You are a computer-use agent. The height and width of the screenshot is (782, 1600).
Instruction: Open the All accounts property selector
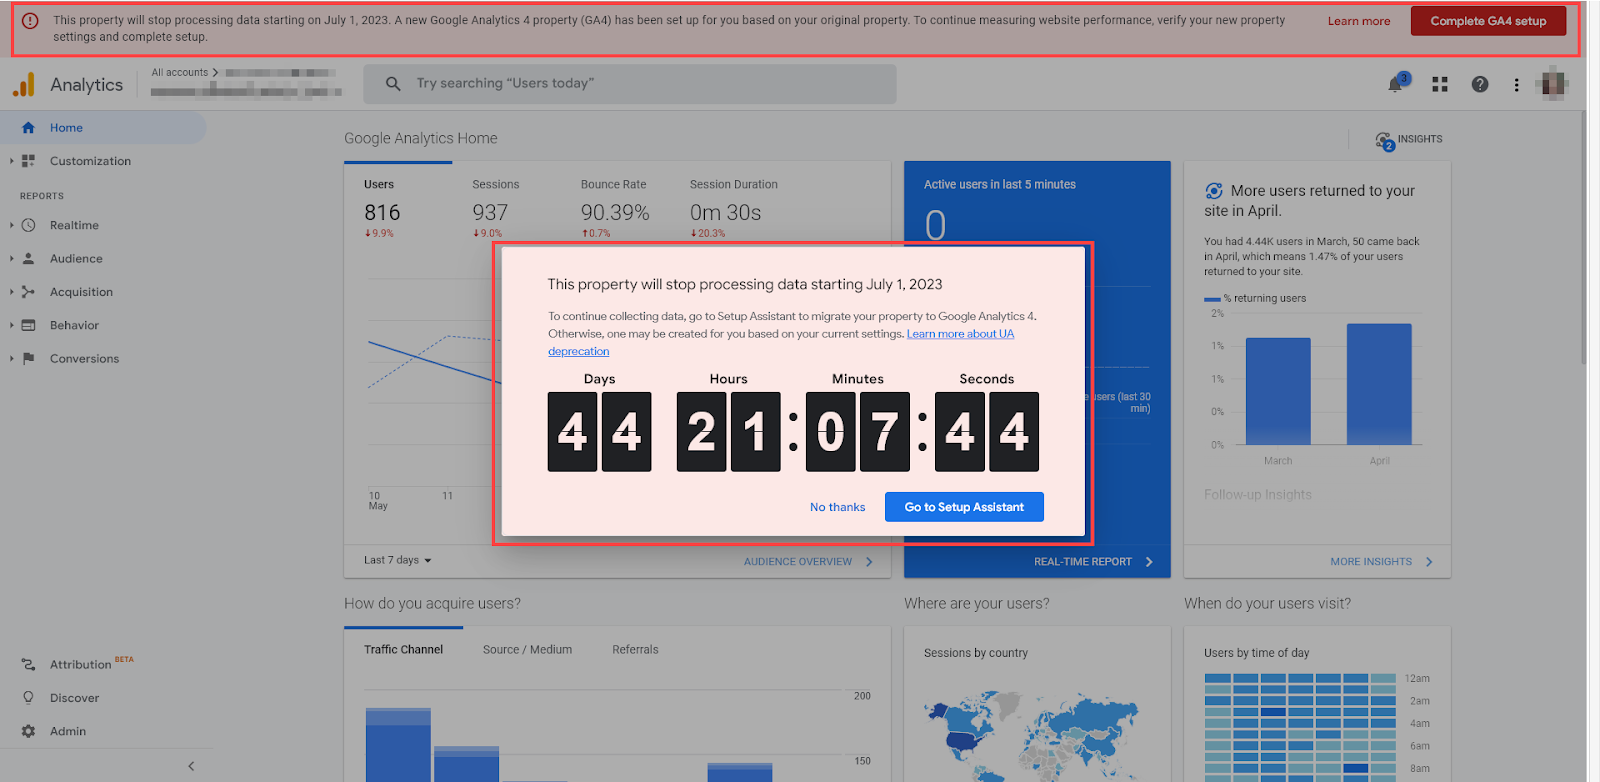point(245,82)
